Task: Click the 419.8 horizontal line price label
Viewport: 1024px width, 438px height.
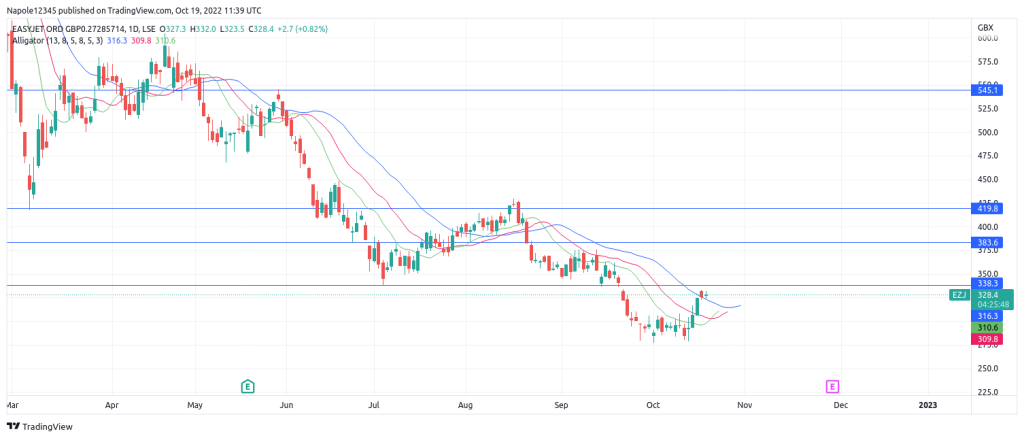Action: pyautogui.click(x=986, y=209)
